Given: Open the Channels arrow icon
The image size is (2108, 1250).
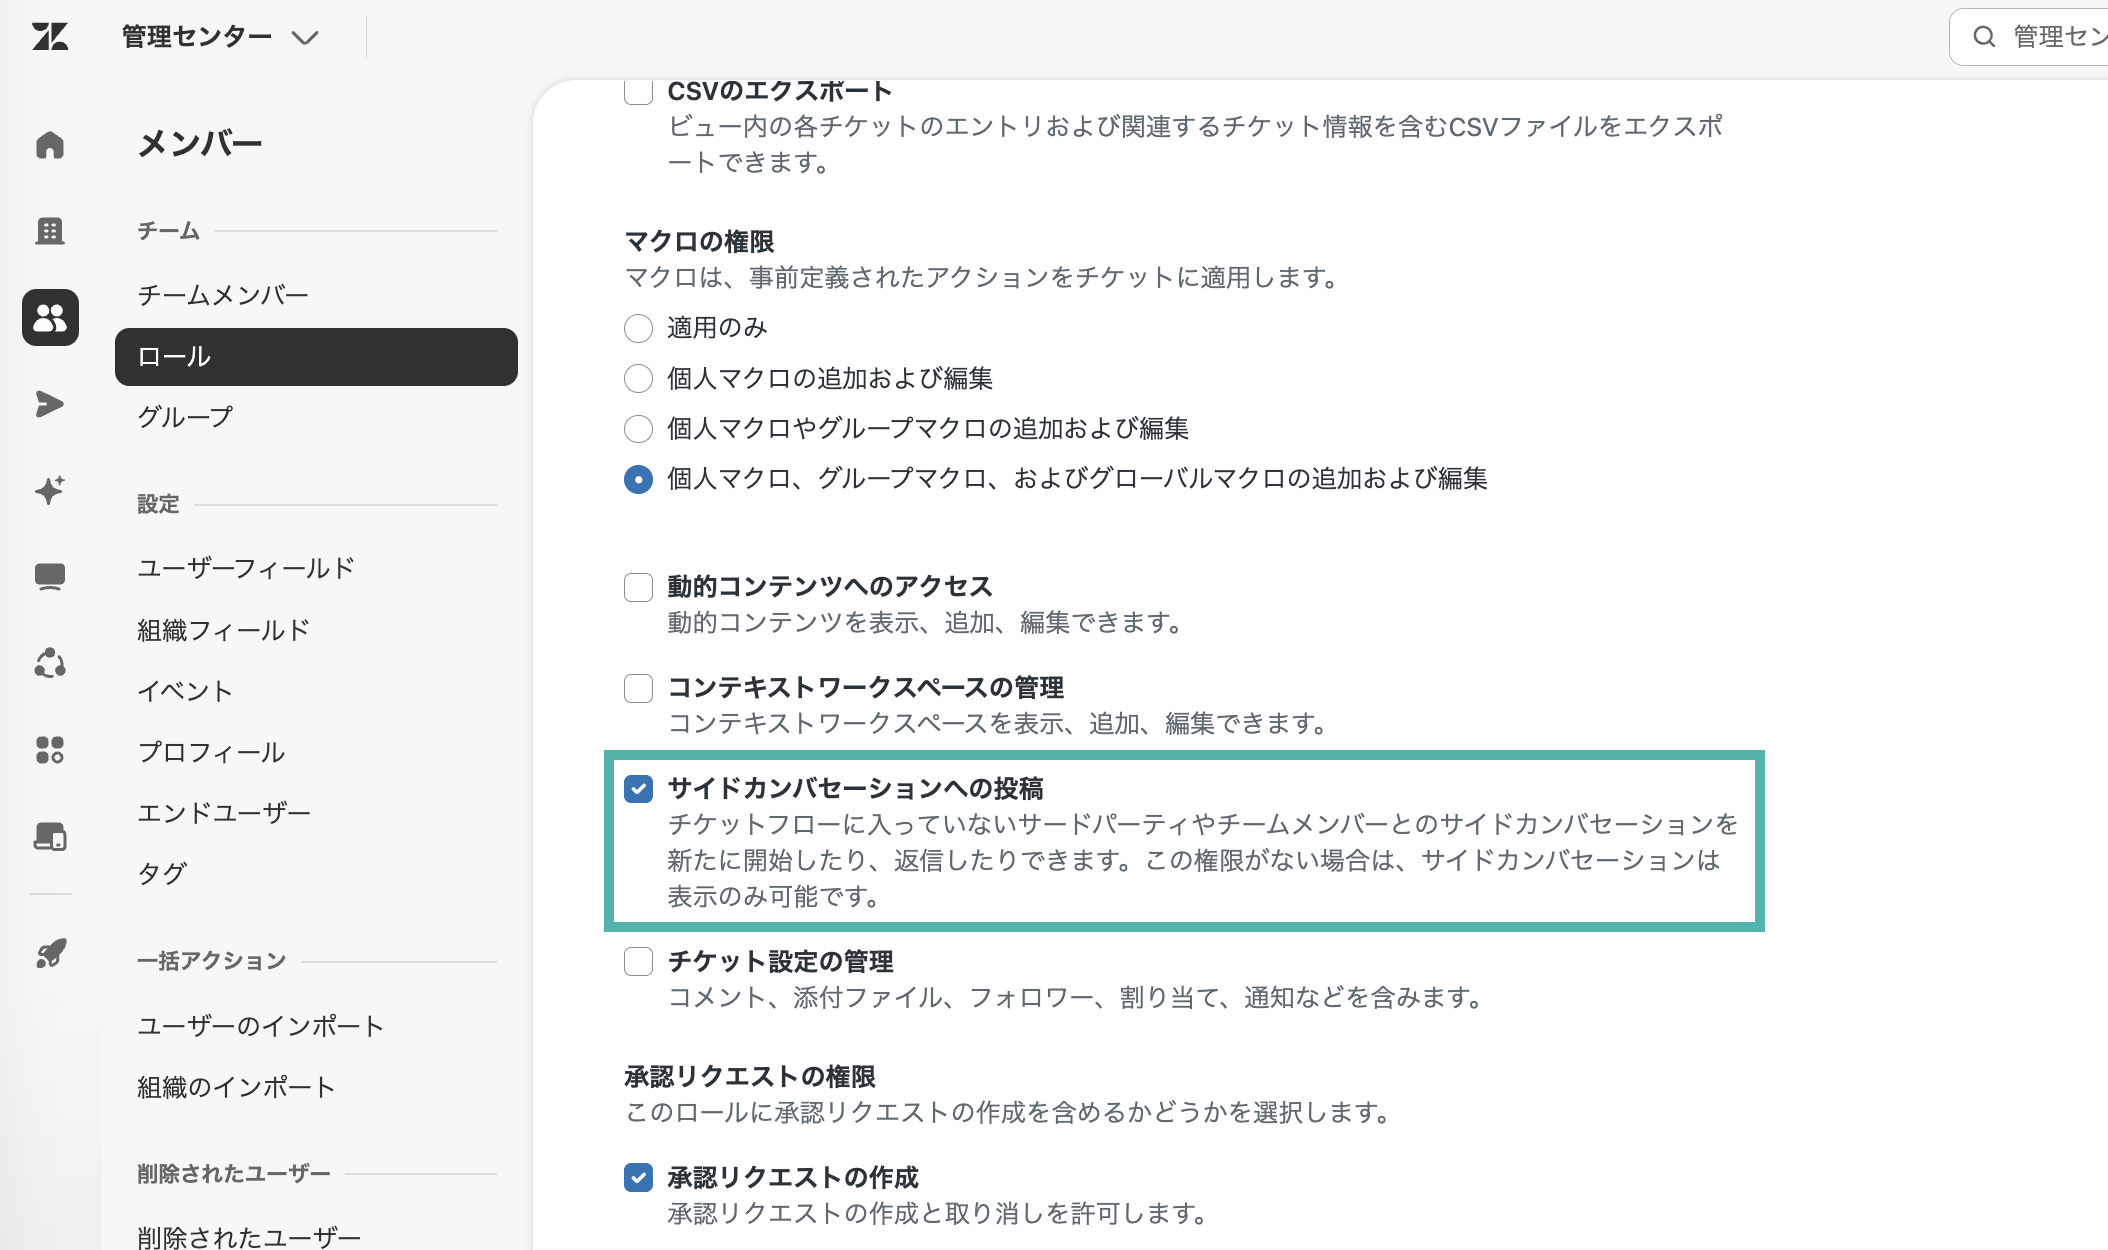Looking at the screenshot, I should coord(50,404).
